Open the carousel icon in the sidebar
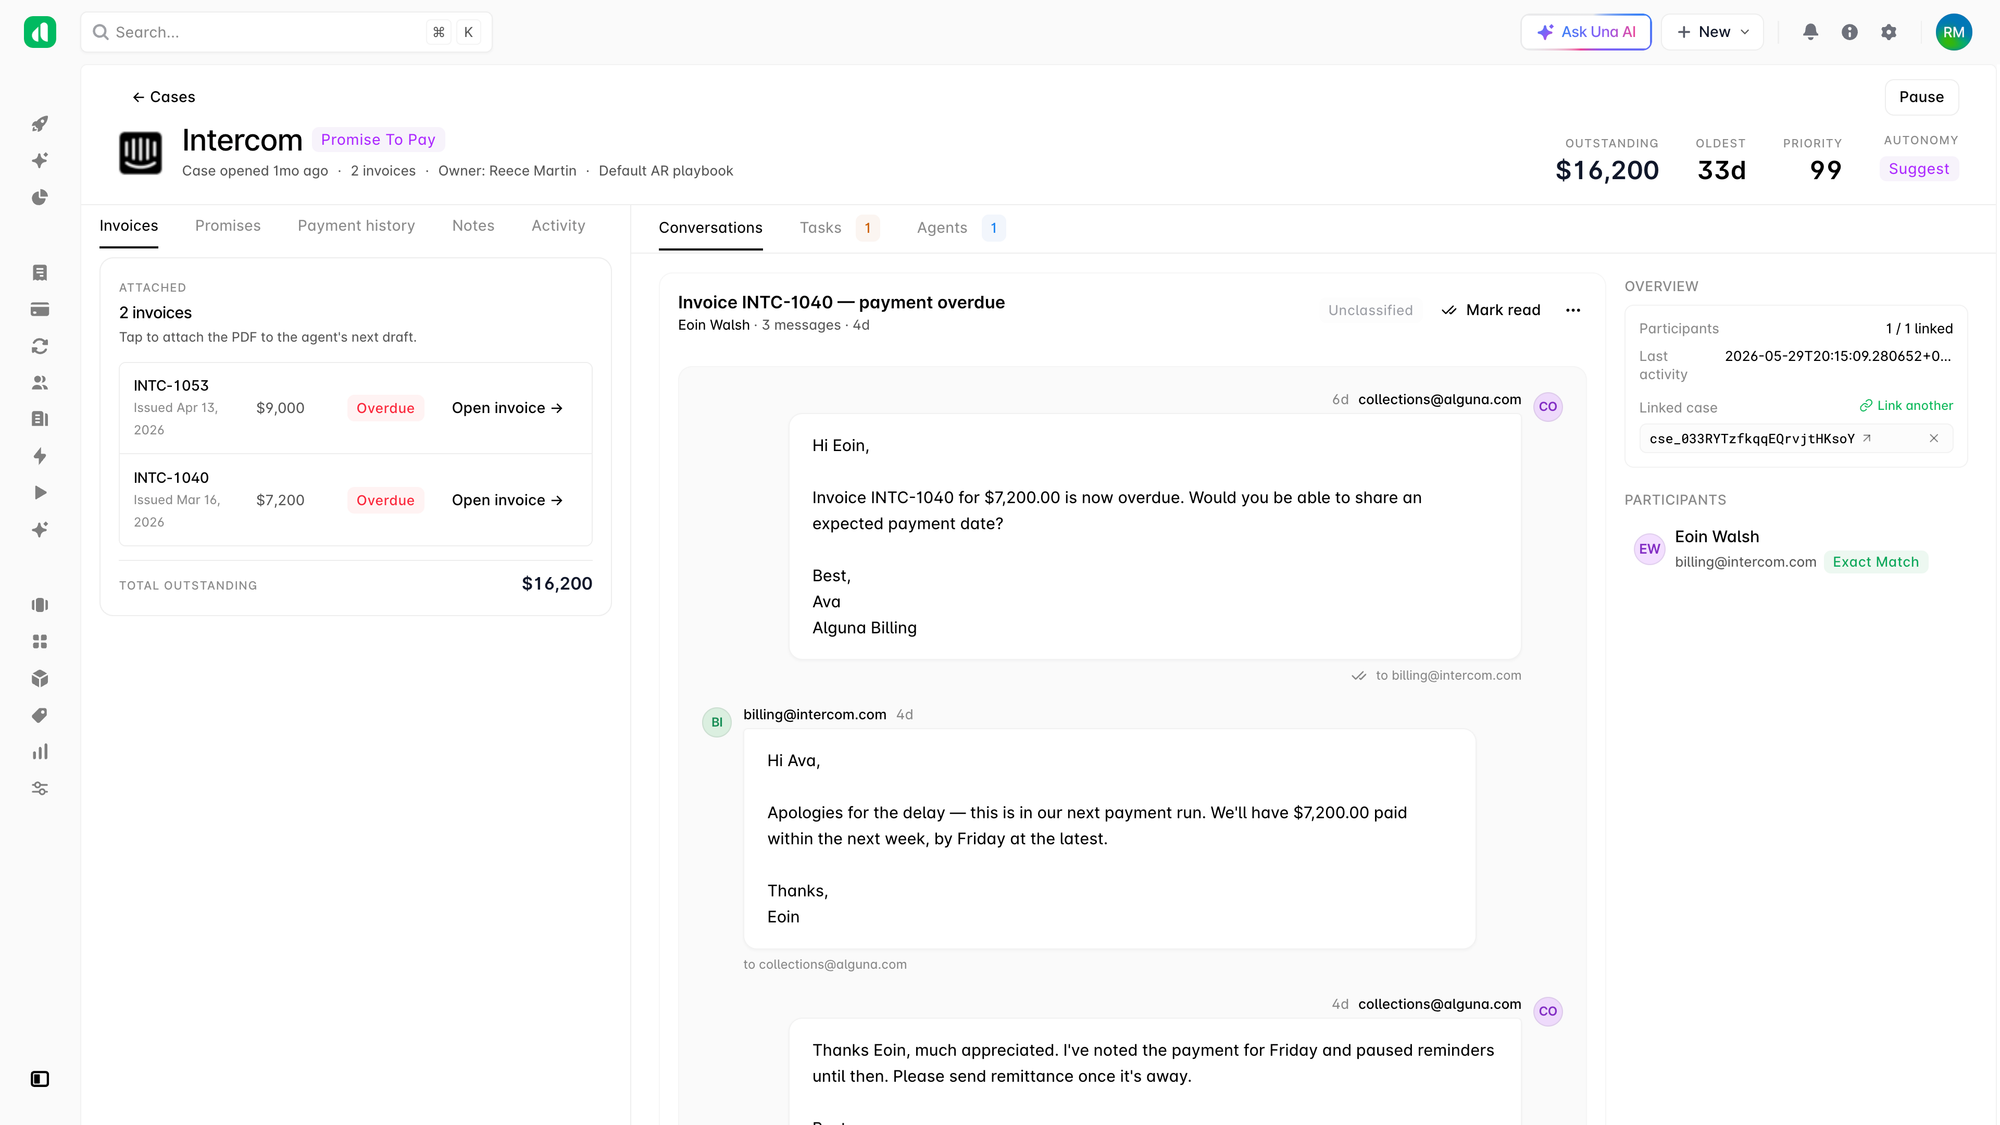Viewport: 2000px width, 1125px height. point(40,605)
